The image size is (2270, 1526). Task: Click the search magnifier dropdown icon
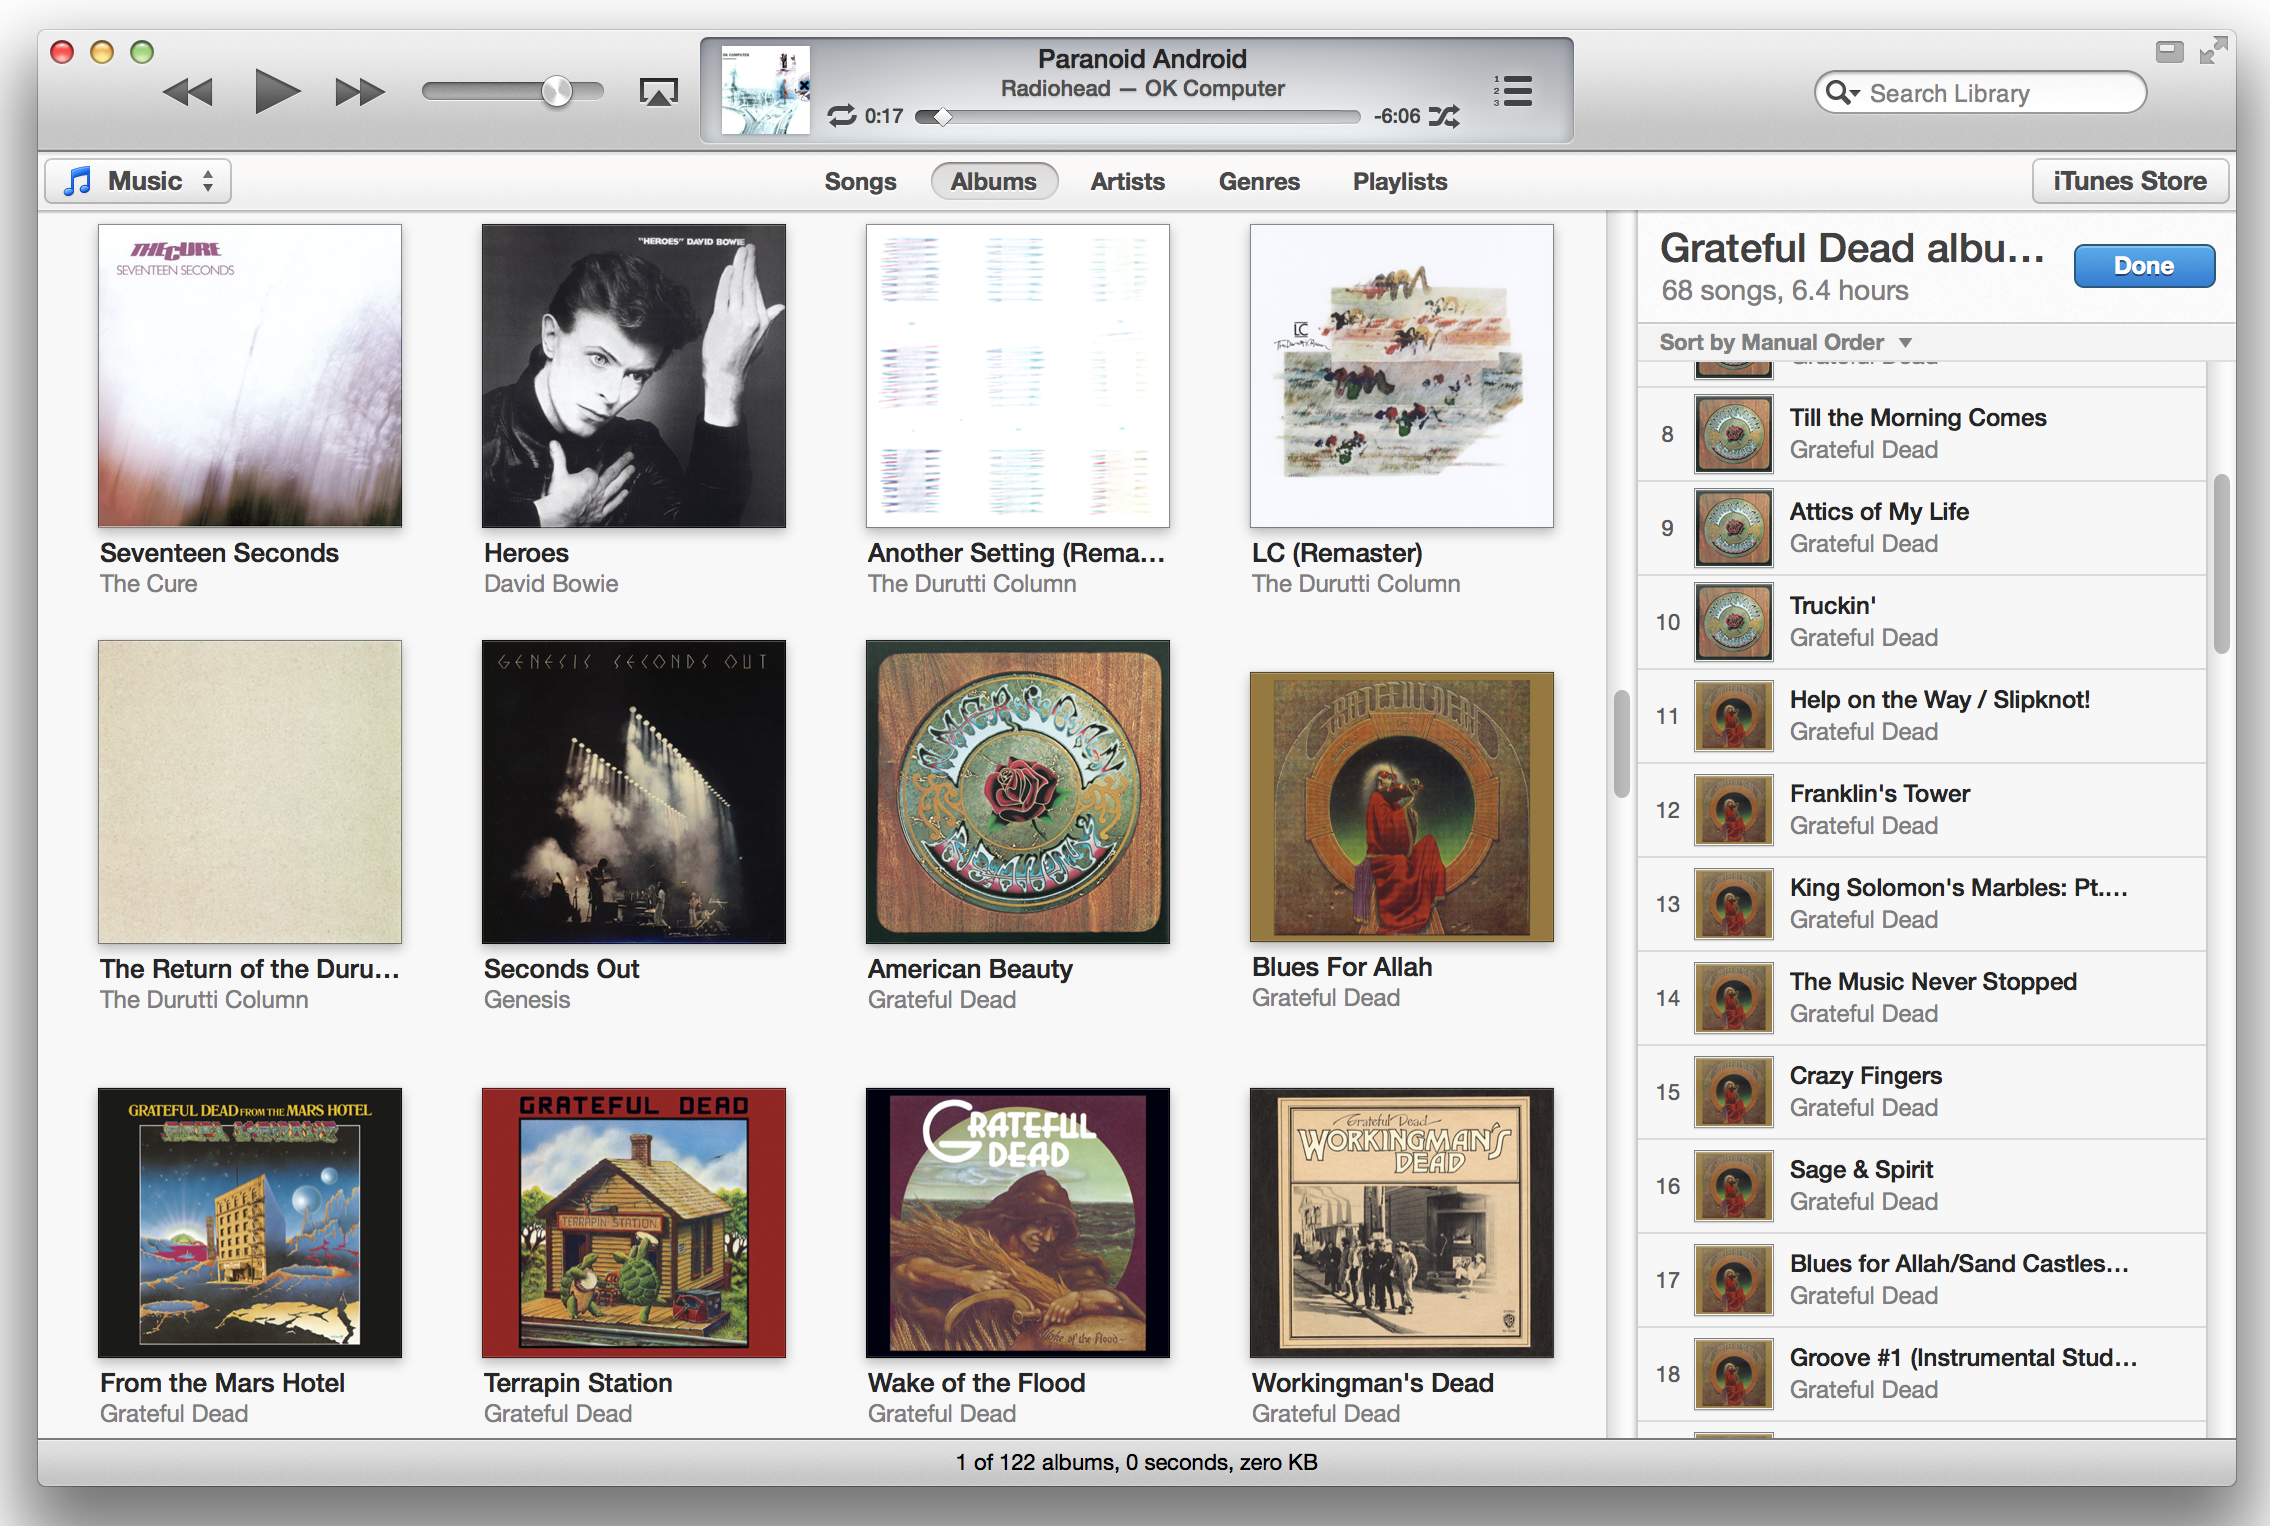[1842, 93]
